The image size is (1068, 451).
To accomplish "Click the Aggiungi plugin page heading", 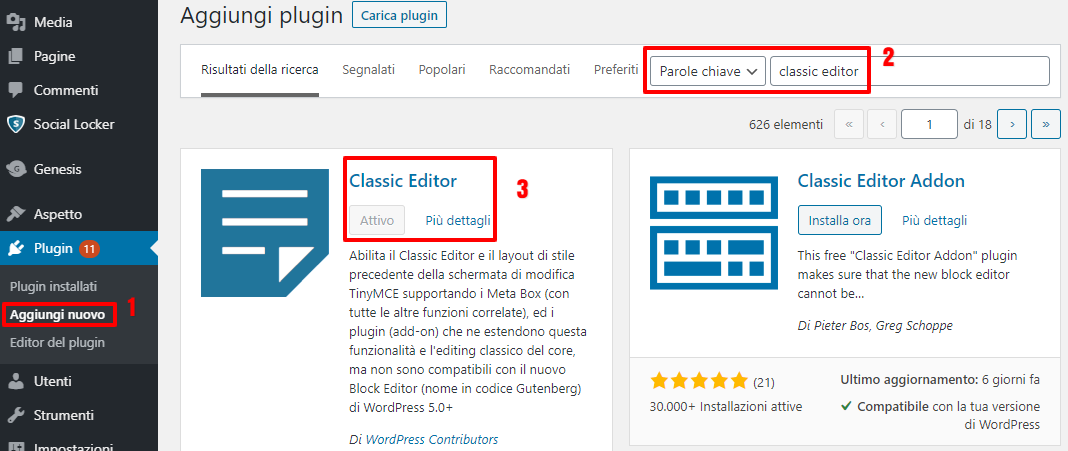I will 262,16.
